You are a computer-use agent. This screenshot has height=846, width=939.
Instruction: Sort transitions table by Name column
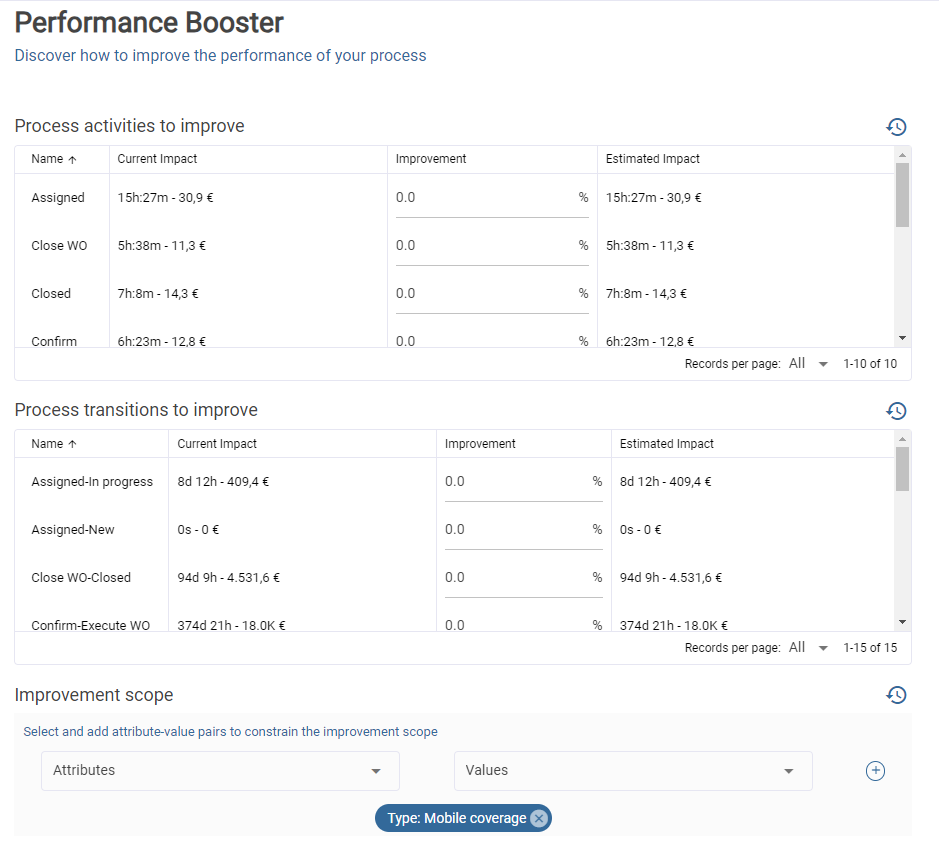[x=54, y=443]
